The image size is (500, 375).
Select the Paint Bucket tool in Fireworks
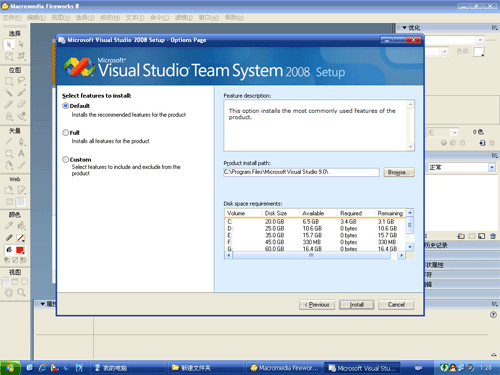(21, 226)
